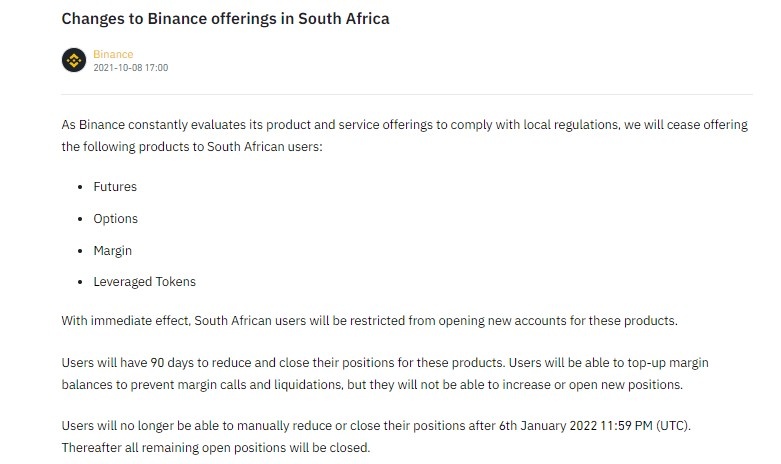Click the bullet point beside Futures

coord(80,187)
